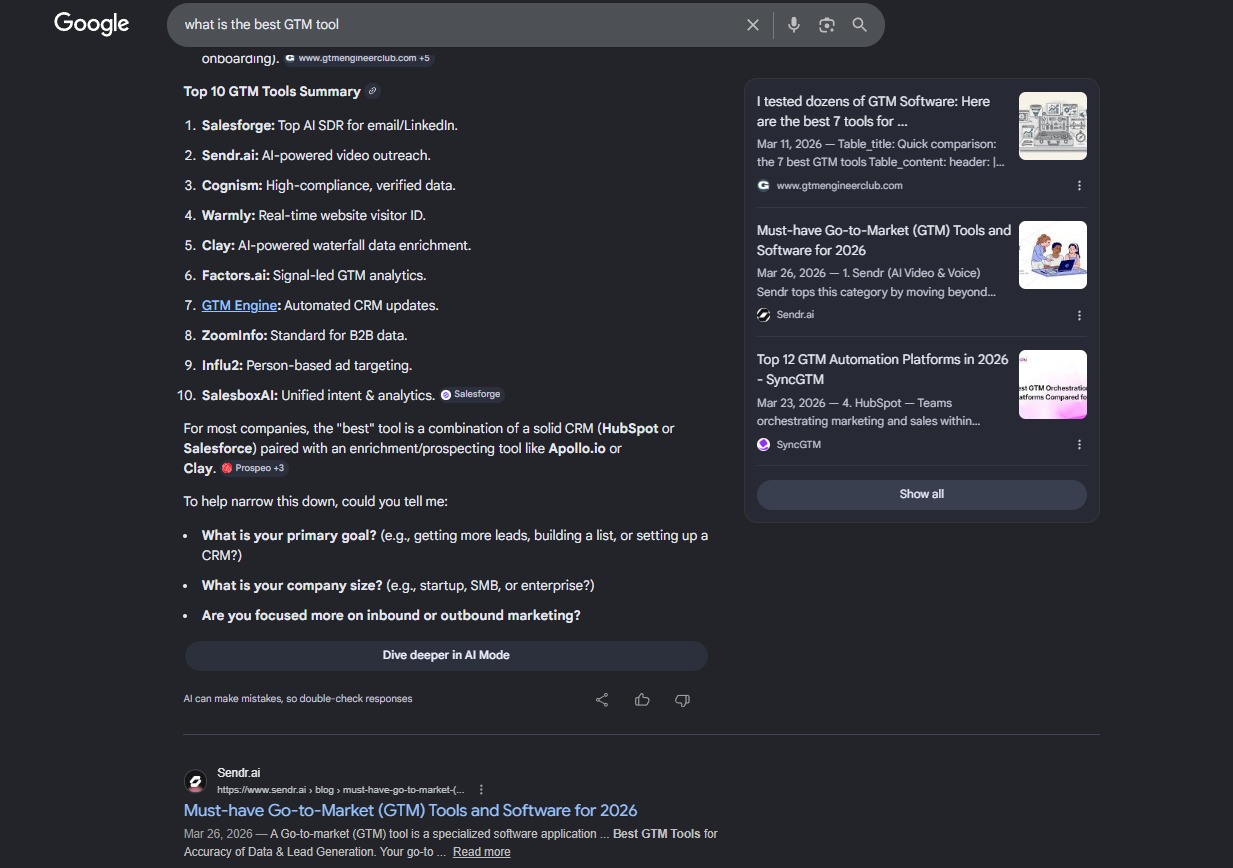Click 'ZoomInfo: Standard for B2B data' item

(x=304, y=335)
